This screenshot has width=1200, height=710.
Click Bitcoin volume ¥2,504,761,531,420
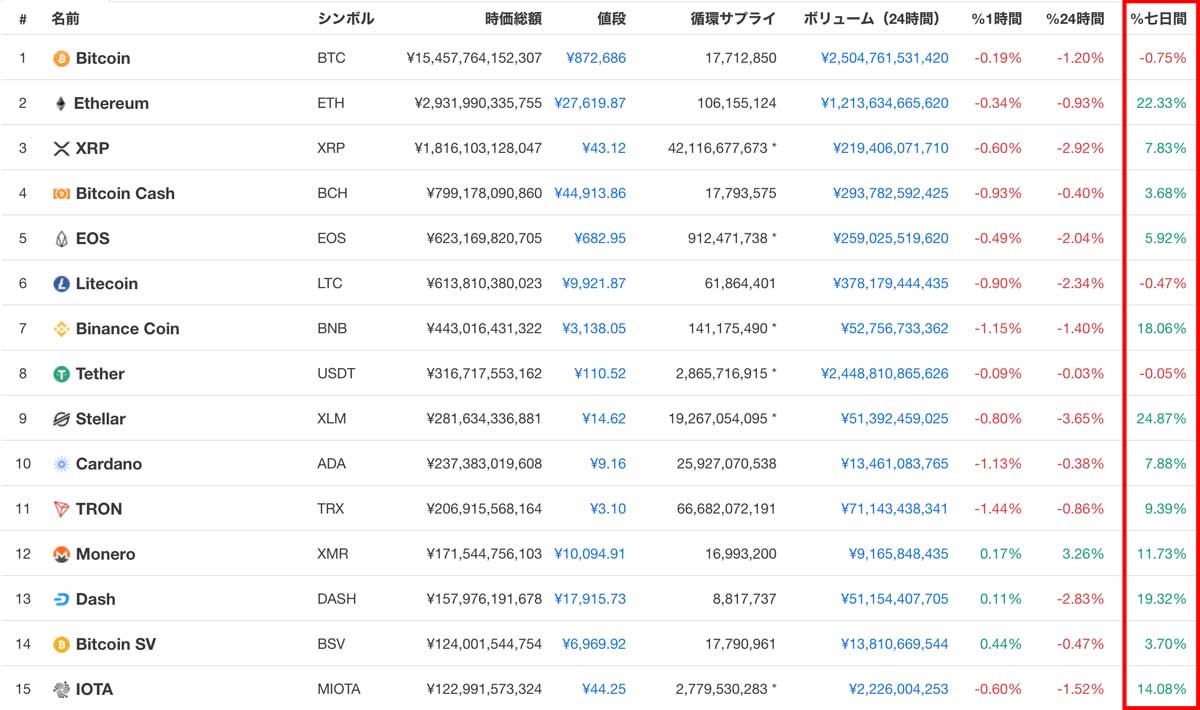[885, 58]
